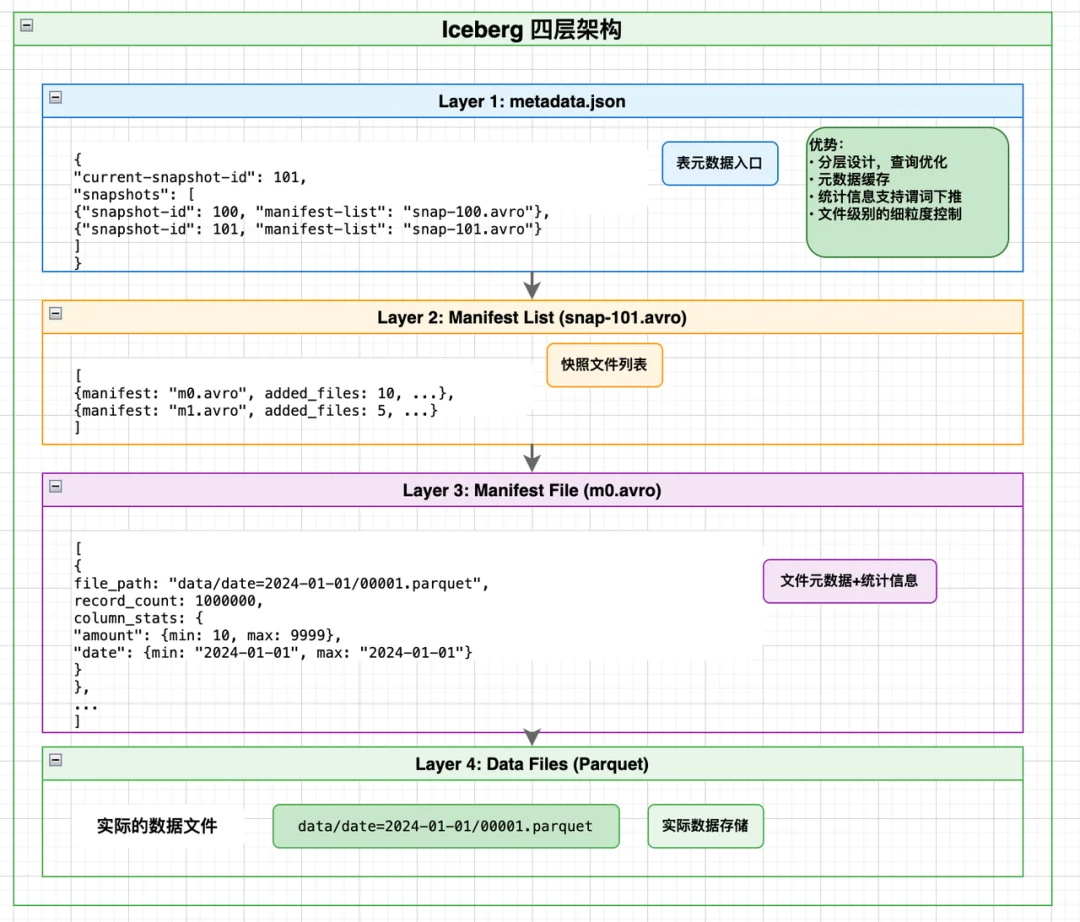This screenshot has width=1080, height=922.
Task: Click the arrow pointing to Layer 4
Action: 531,734
